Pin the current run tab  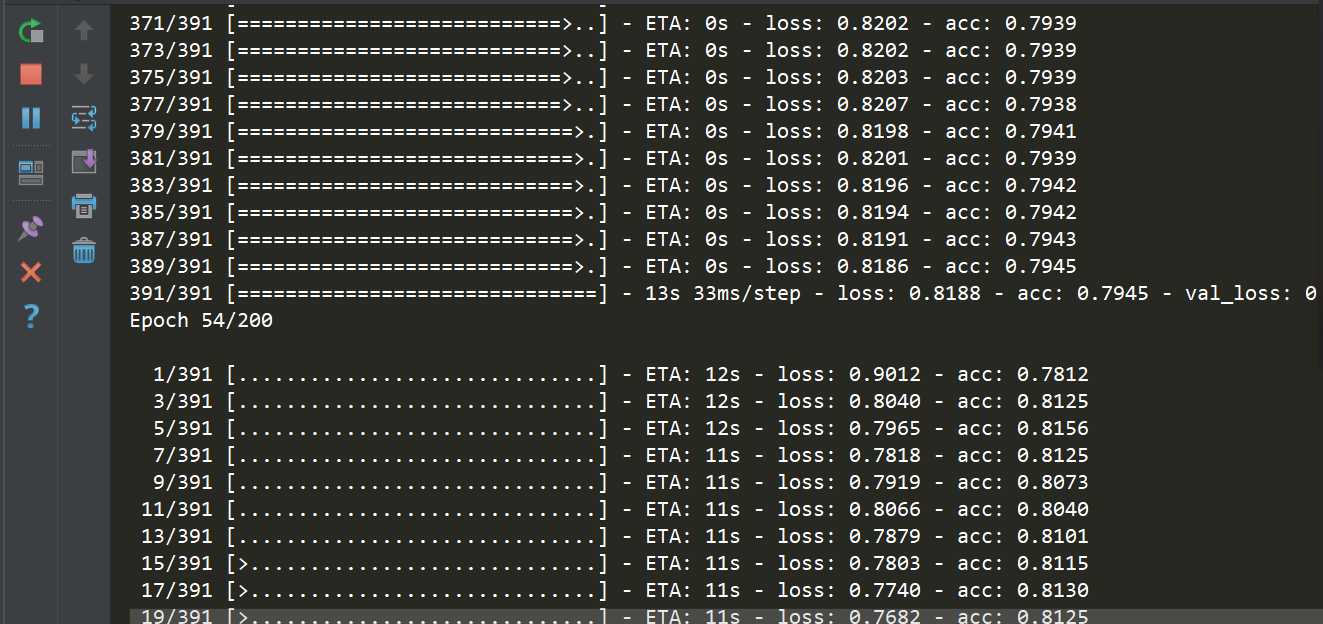31,228
